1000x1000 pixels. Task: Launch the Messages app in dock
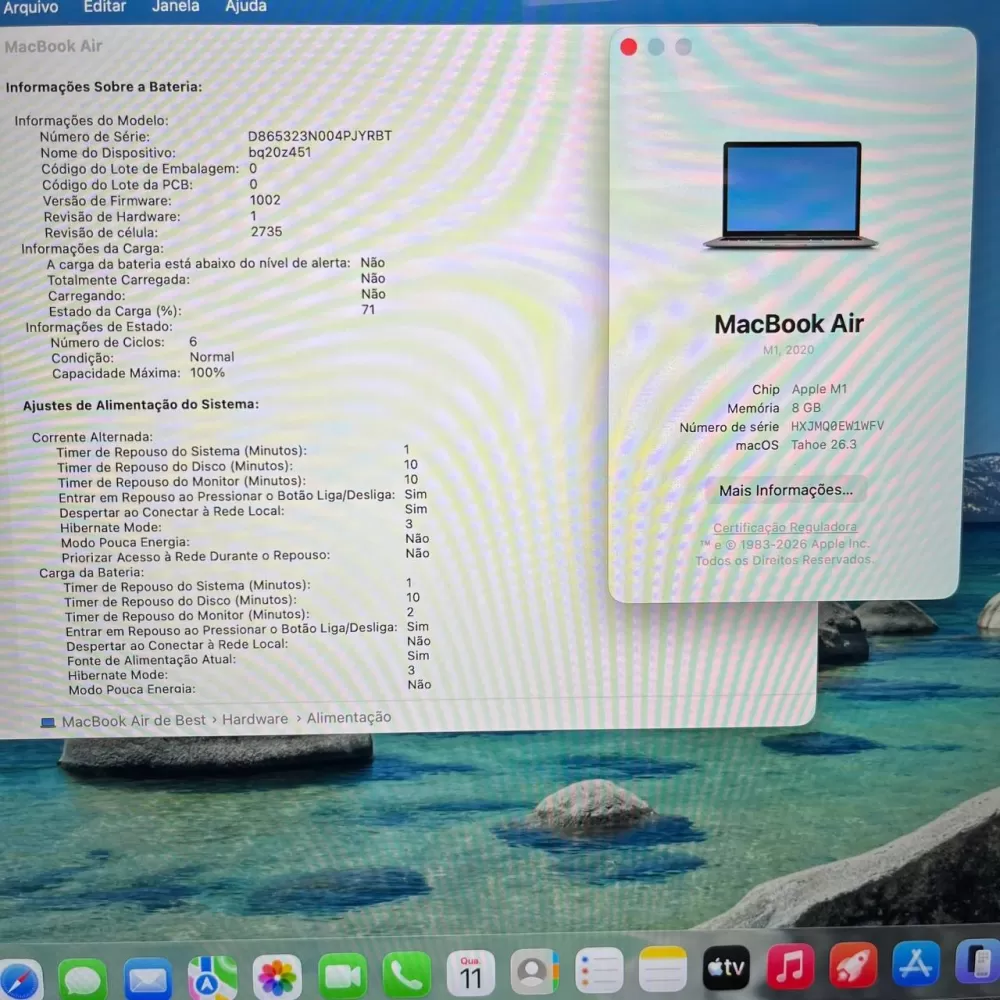click(x=83, y=977)
